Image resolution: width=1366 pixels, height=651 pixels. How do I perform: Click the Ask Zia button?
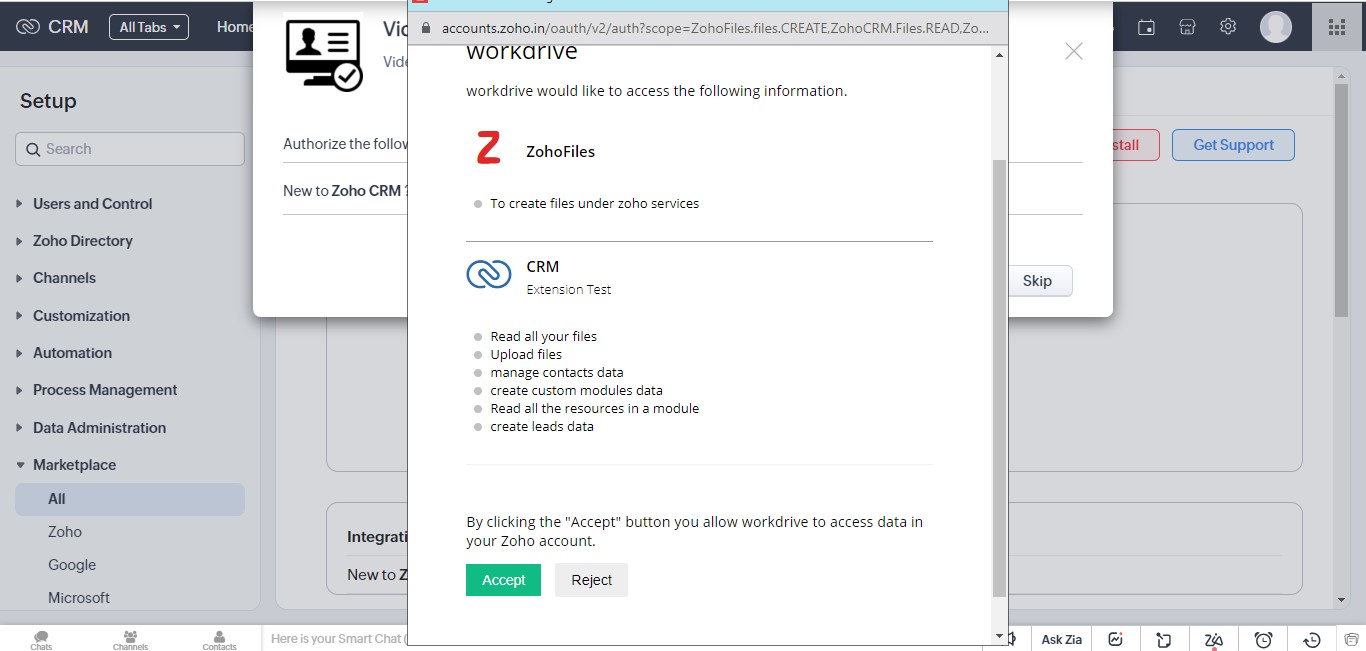point(1061,639)
